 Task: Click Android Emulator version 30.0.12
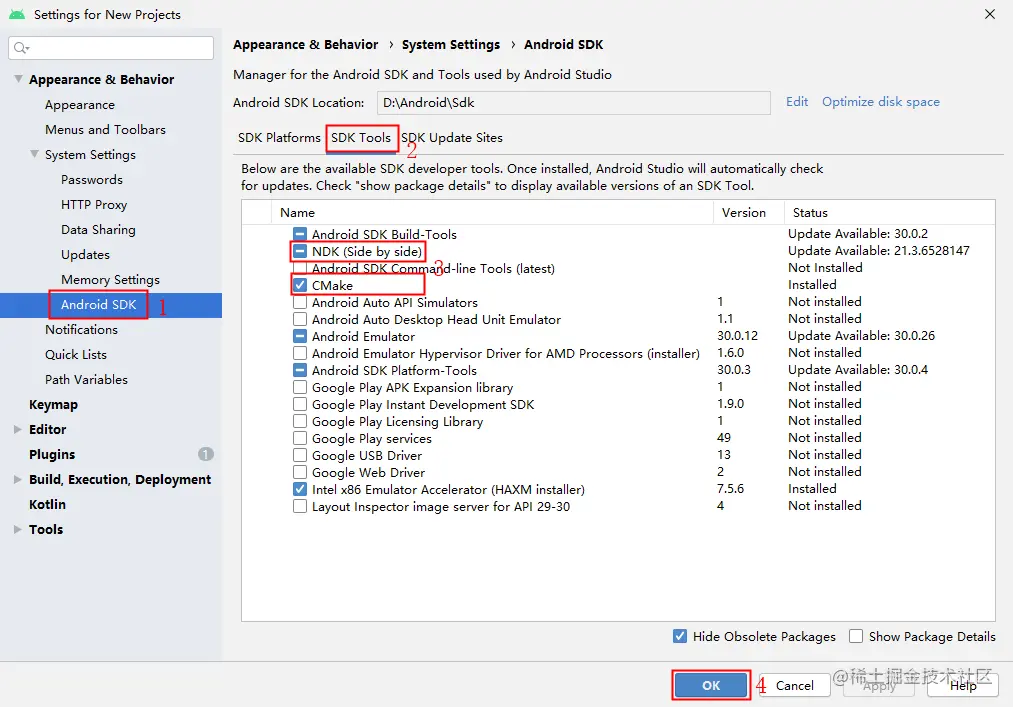tap(737, 336)
